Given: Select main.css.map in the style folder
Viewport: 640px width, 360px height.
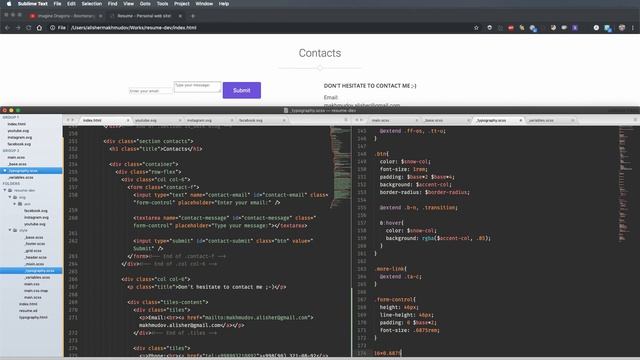Looking at the screenshot, I should [x=36, y=291].
